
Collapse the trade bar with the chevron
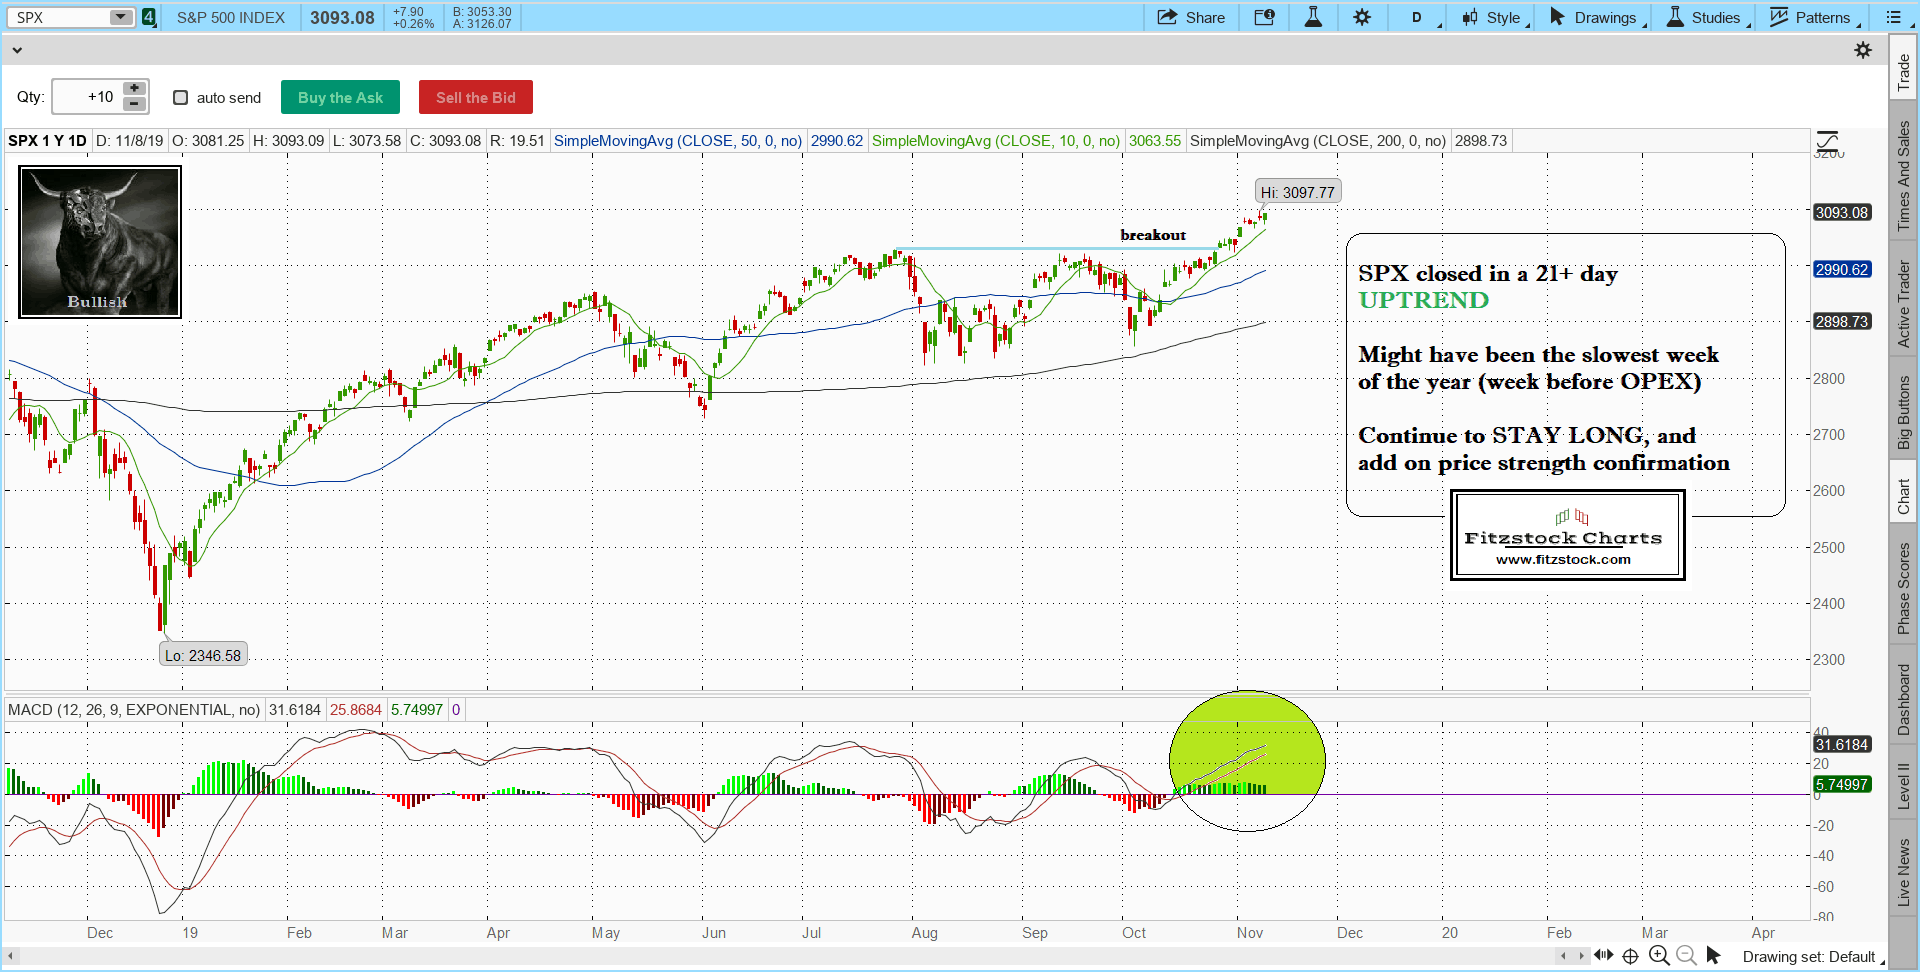tap(17, 50)
